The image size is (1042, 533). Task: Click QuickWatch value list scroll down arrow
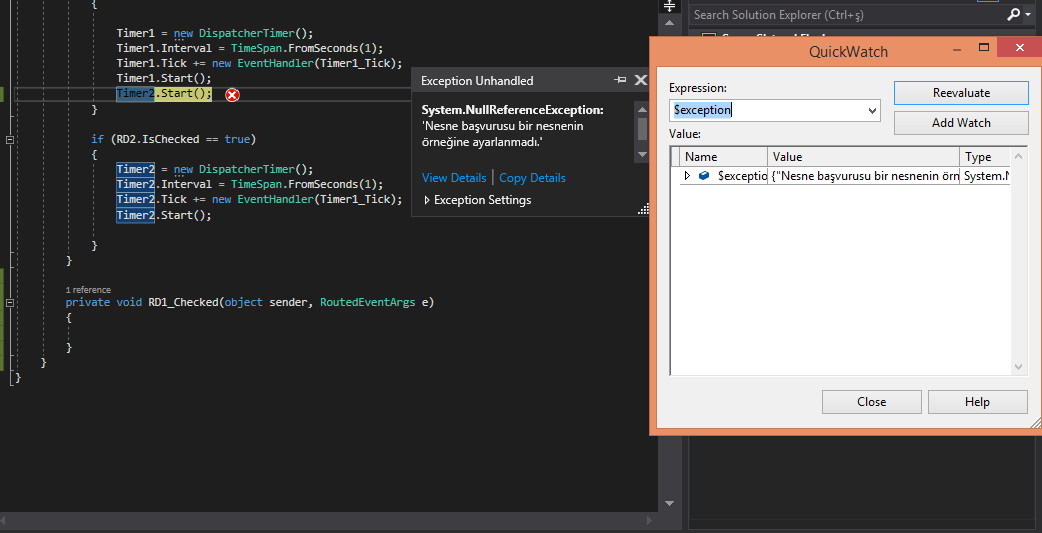[1019, 367]
